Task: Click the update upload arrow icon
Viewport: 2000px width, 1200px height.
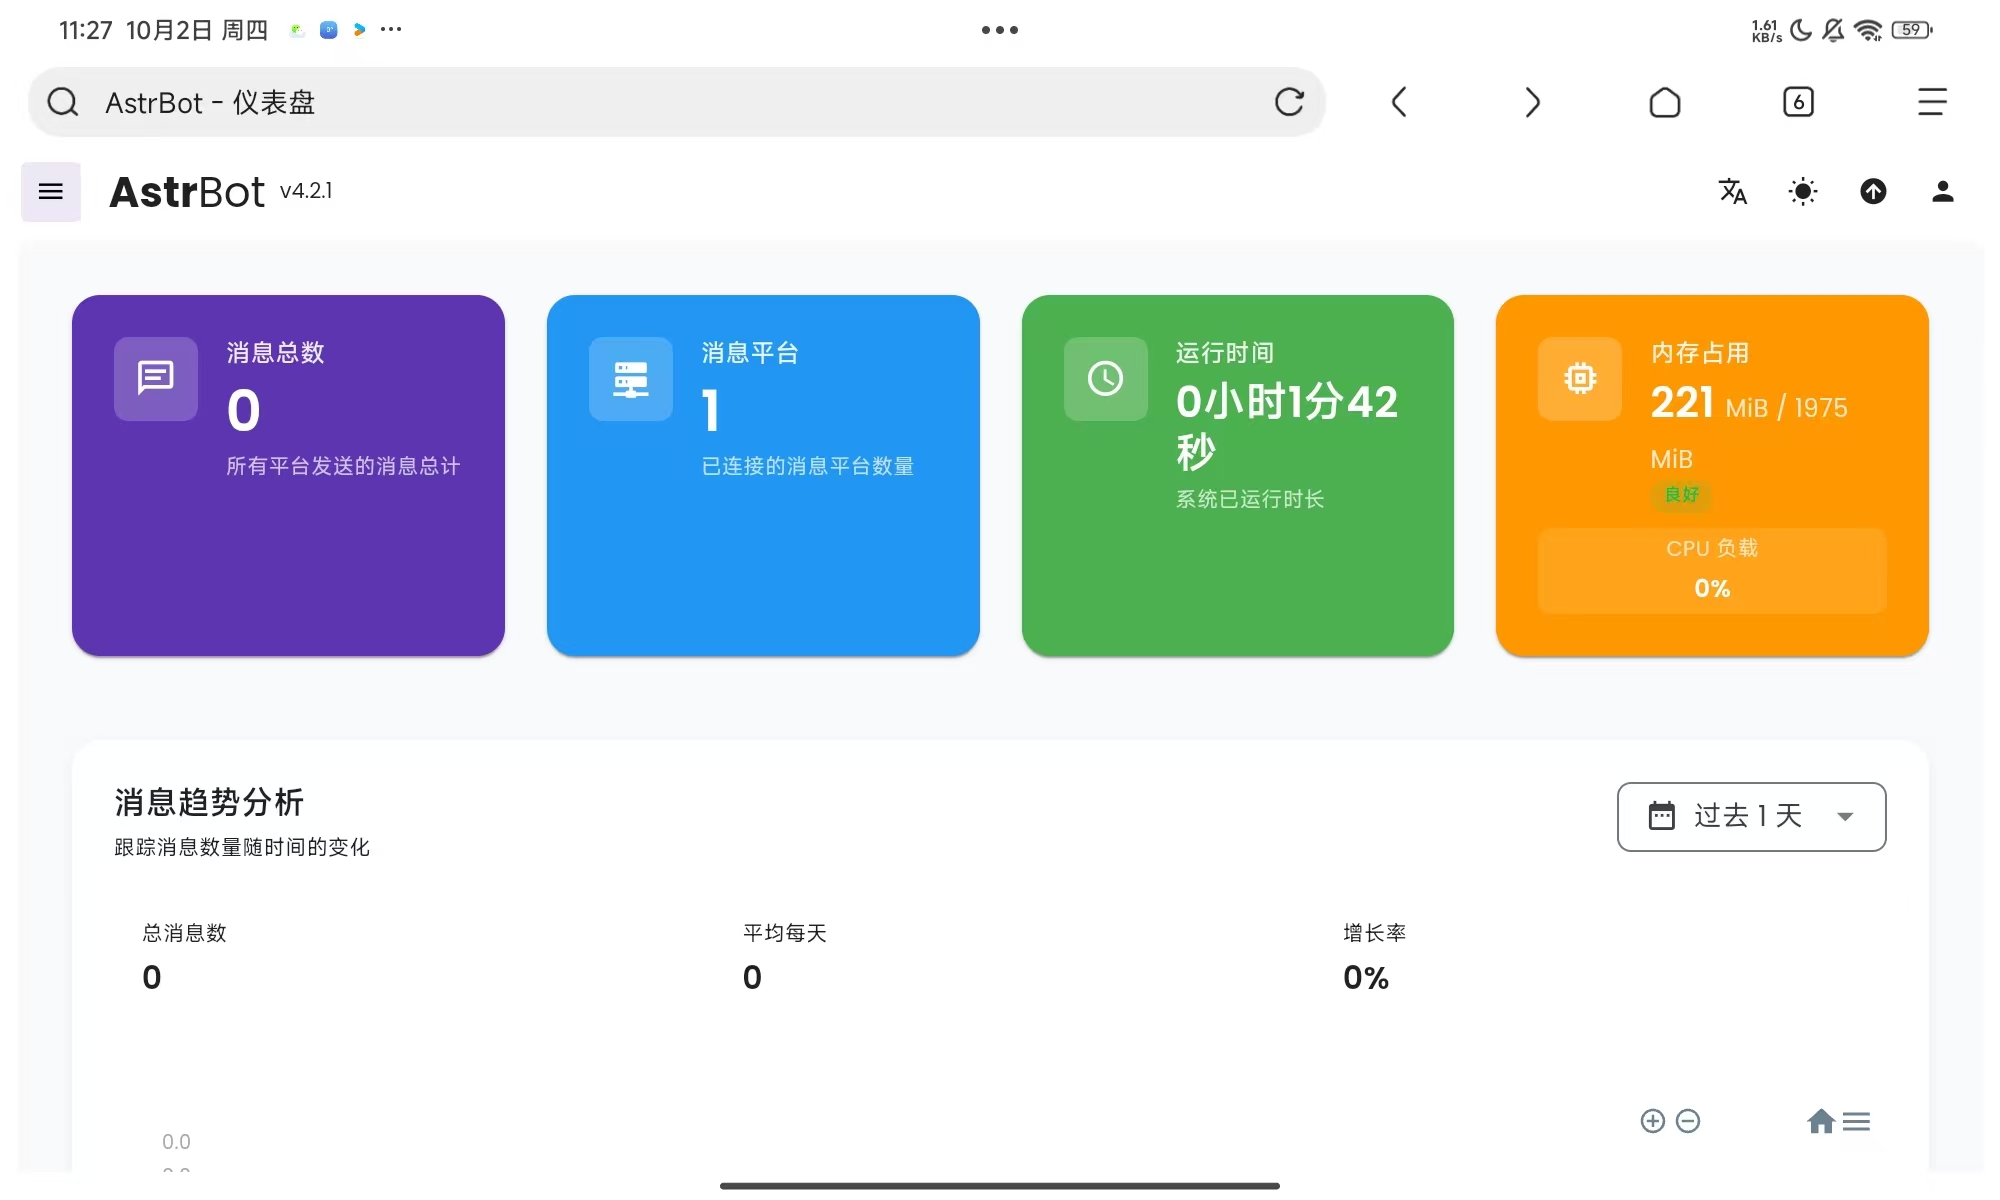Action: coord(1873,191)
